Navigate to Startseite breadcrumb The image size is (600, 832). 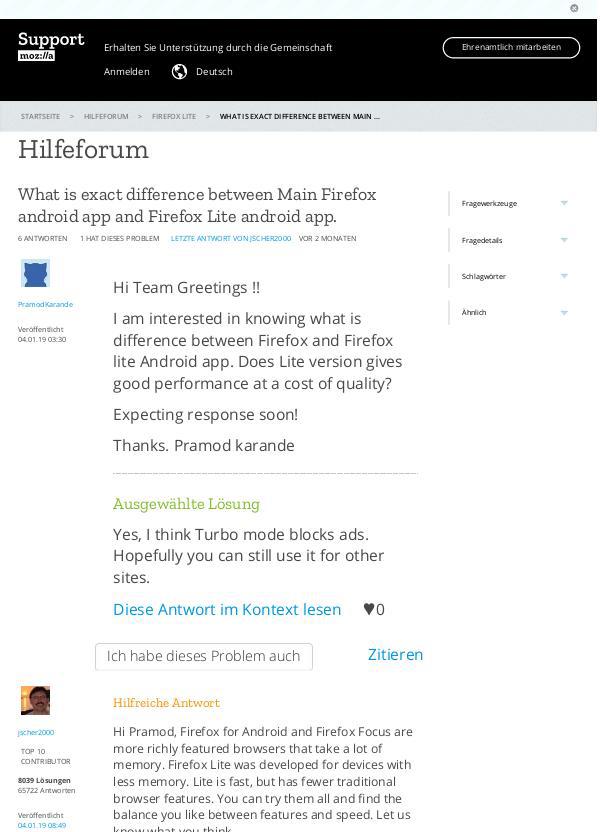pyautogui.click(x=41, y=116)
